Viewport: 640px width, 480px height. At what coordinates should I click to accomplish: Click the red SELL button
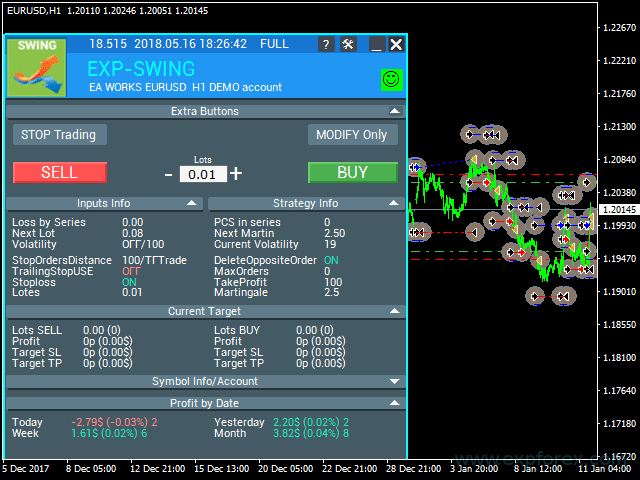(x=59, y=172)
